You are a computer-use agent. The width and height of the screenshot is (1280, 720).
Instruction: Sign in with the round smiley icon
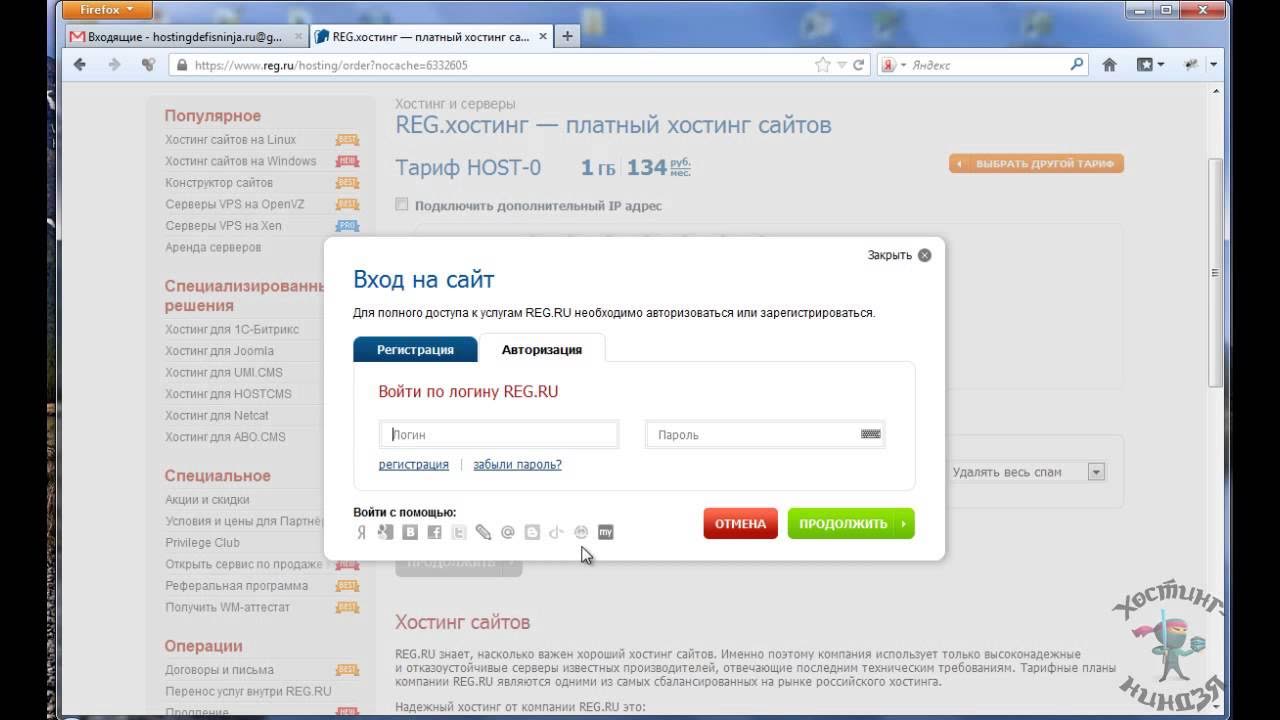pos(580,532)
